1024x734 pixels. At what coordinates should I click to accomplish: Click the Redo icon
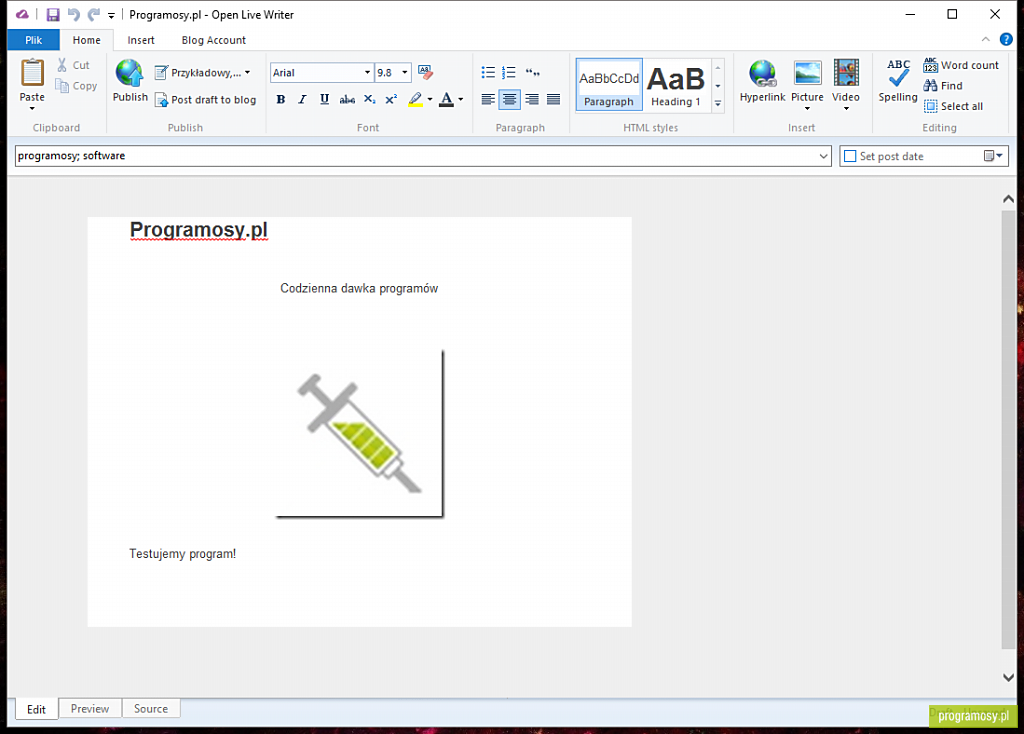(94, 14)
